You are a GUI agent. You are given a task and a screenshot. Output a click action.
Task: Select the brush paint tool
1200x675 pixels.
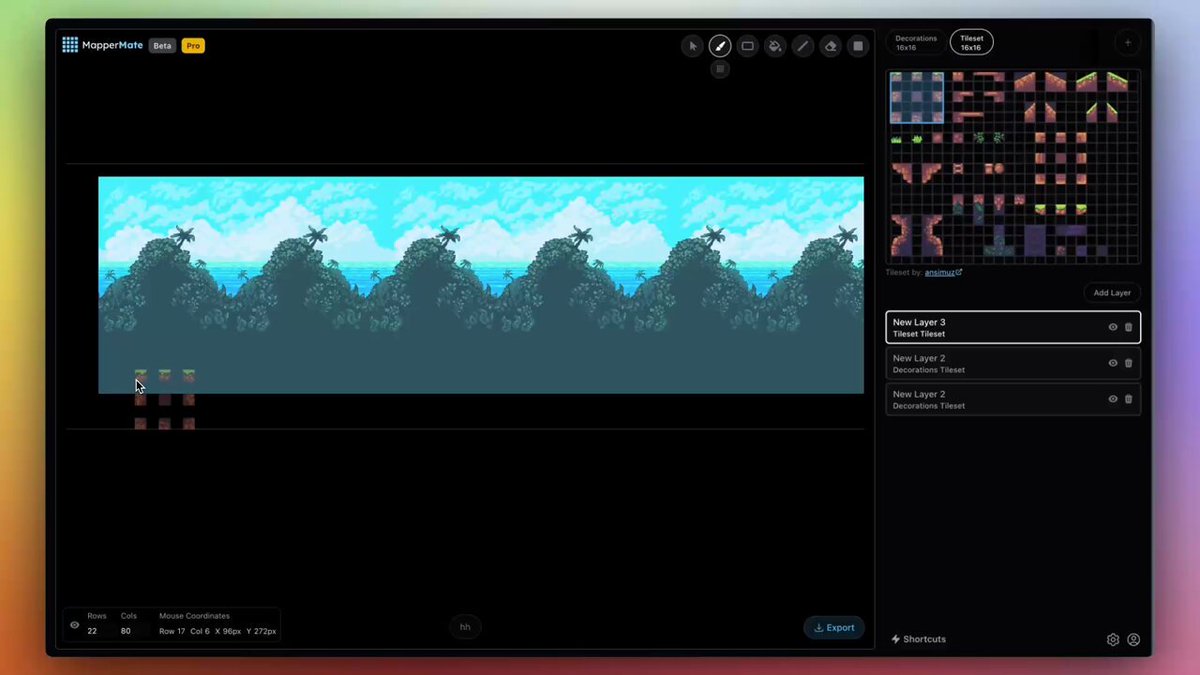pos(720,46)
